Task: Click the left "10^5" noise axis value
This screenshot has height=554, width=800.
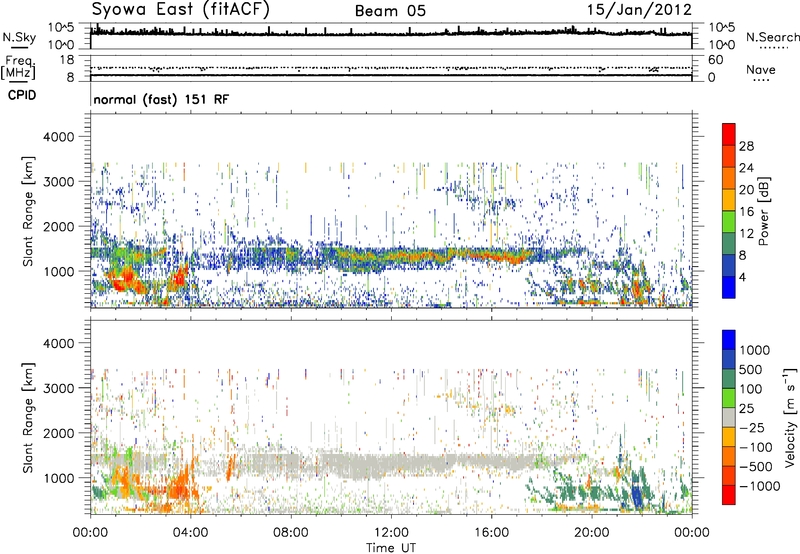Action: 61,28
